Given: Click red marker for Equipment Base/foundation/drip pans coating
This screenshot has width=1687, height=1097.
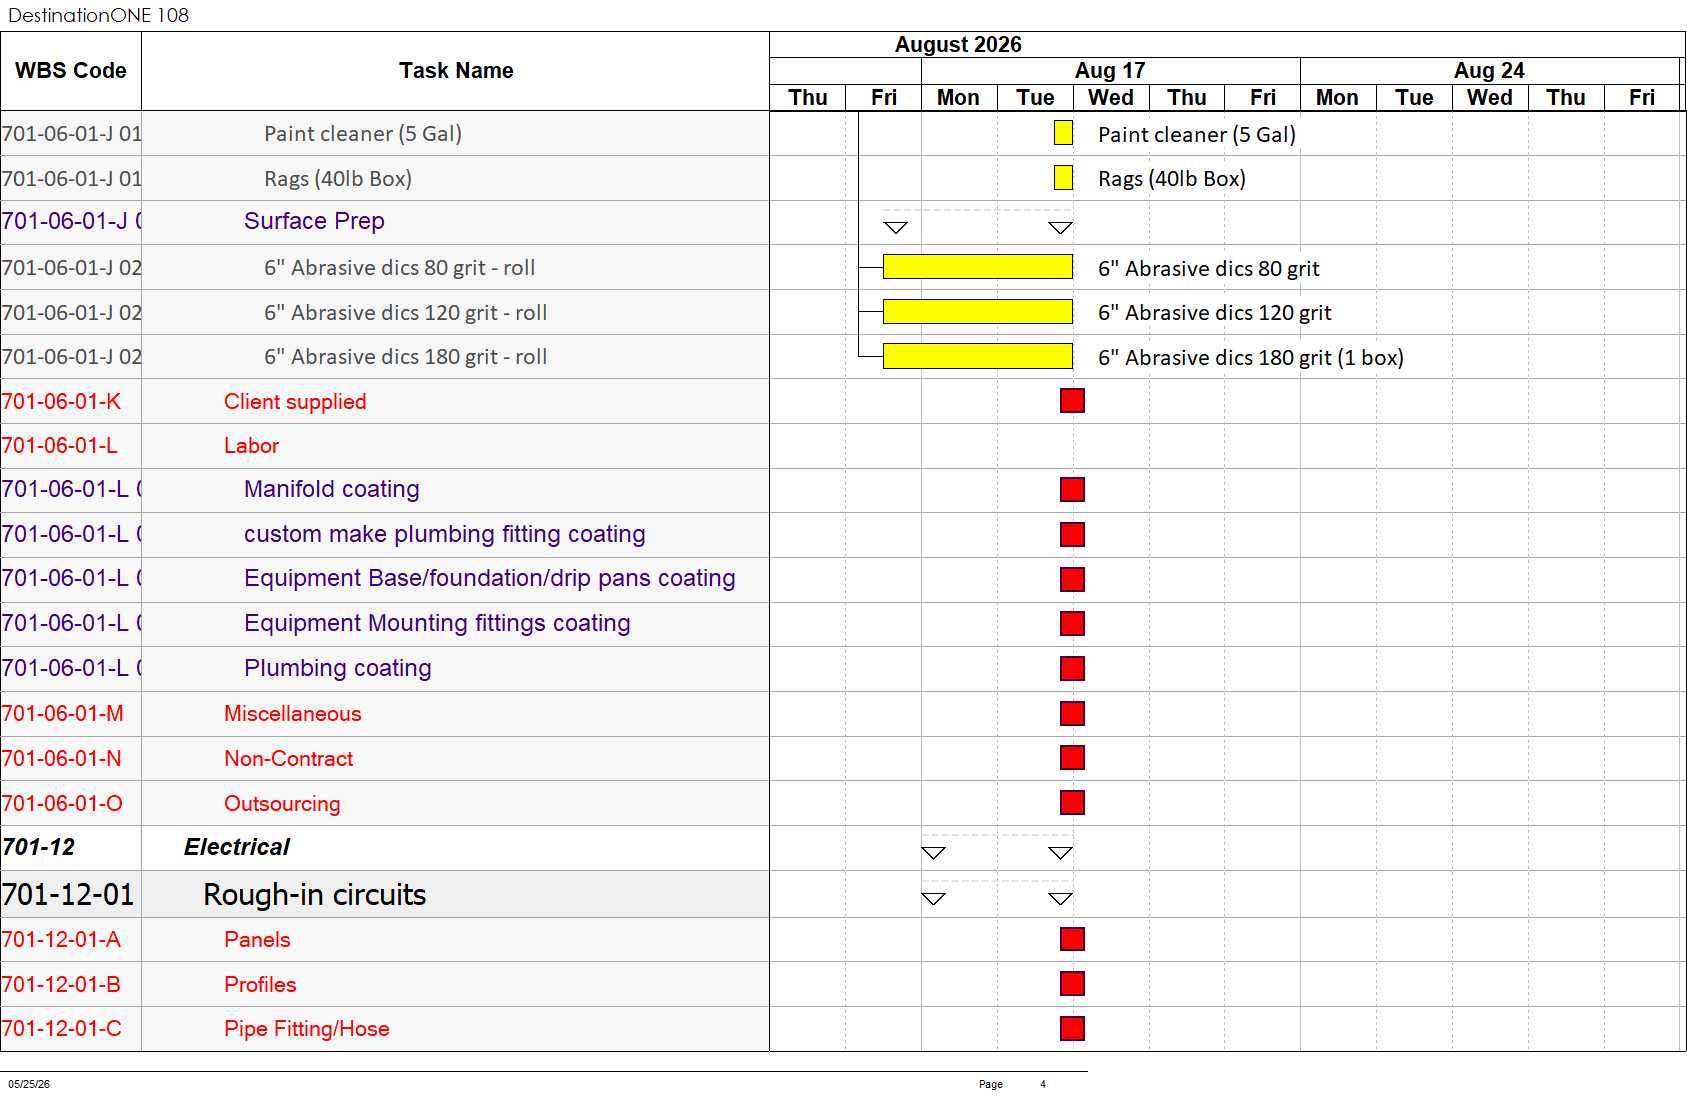Looking at the screenshot, I should 1072,579.
